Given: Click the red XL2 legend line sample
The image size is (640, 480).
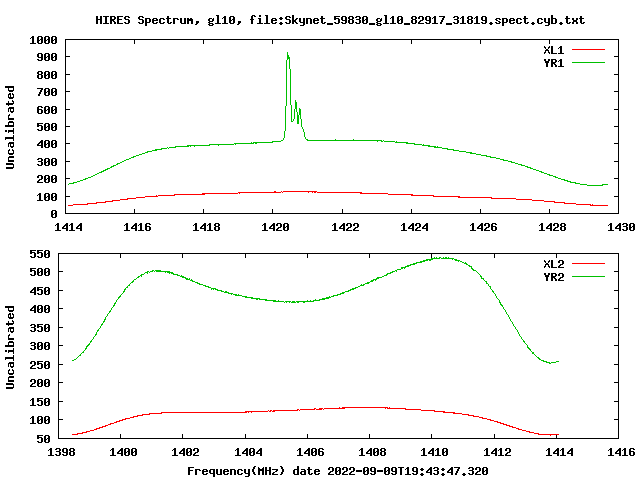Looking at the screenshot, I should [588, 264].
